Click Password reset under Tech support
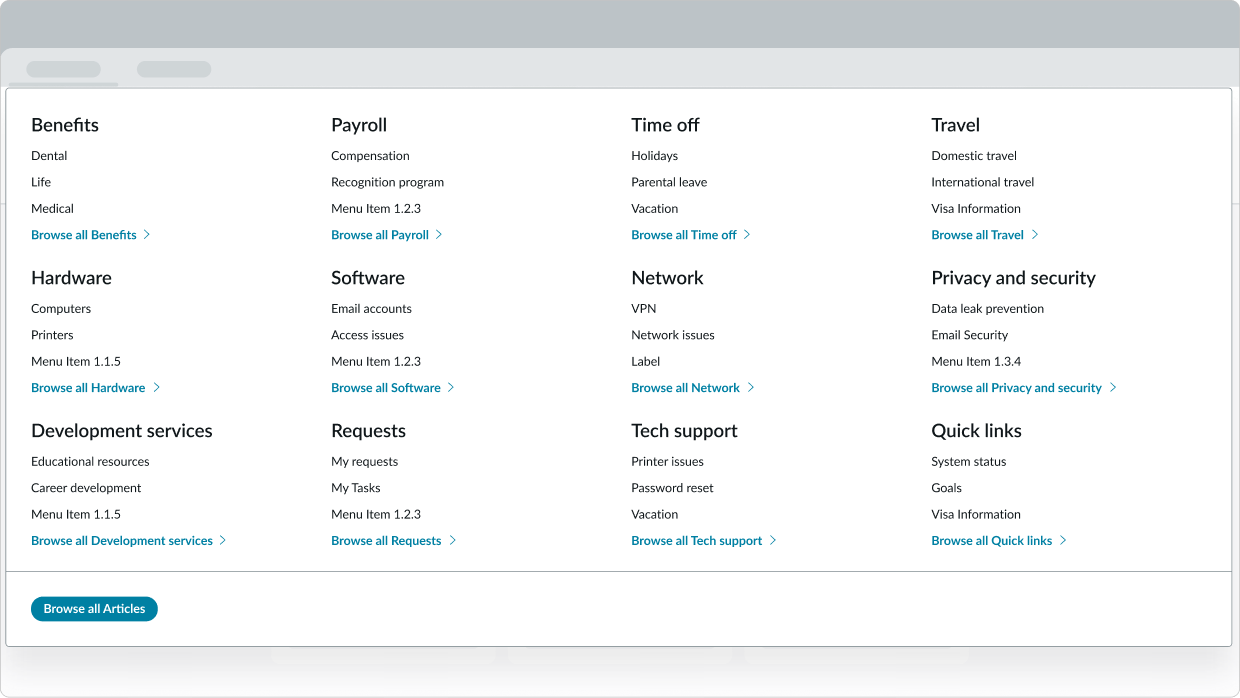The height and width of the screenshot is (698, 1240). point(671,488)
